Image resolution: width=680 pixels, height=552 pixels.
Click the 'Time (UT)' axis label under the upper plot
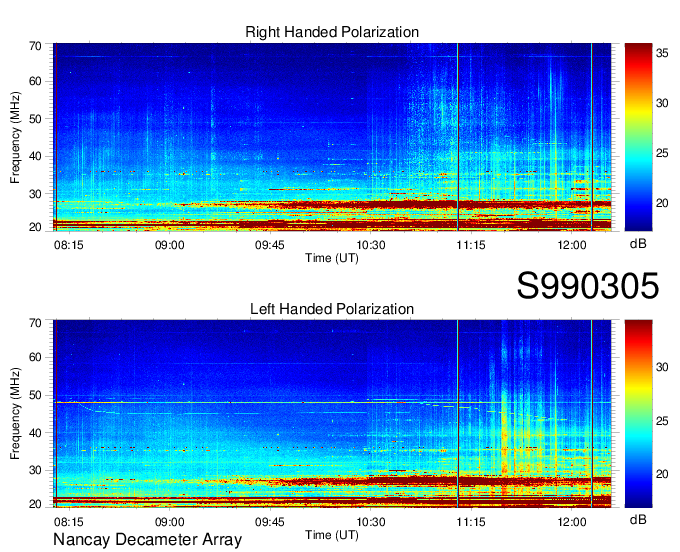pos(332,258)
